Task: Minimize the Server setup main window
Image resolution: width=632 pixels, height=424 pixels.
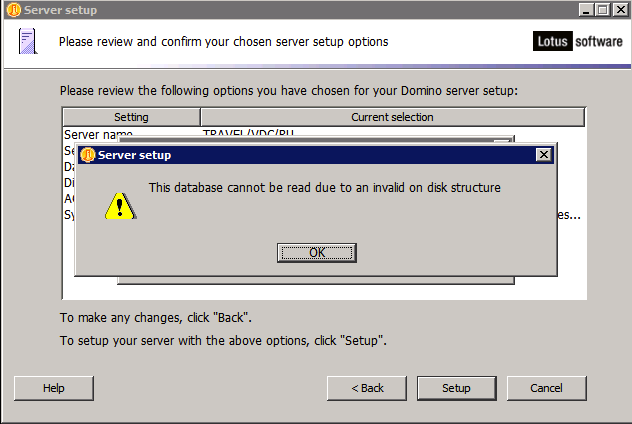Action: (x=586, y=10)
